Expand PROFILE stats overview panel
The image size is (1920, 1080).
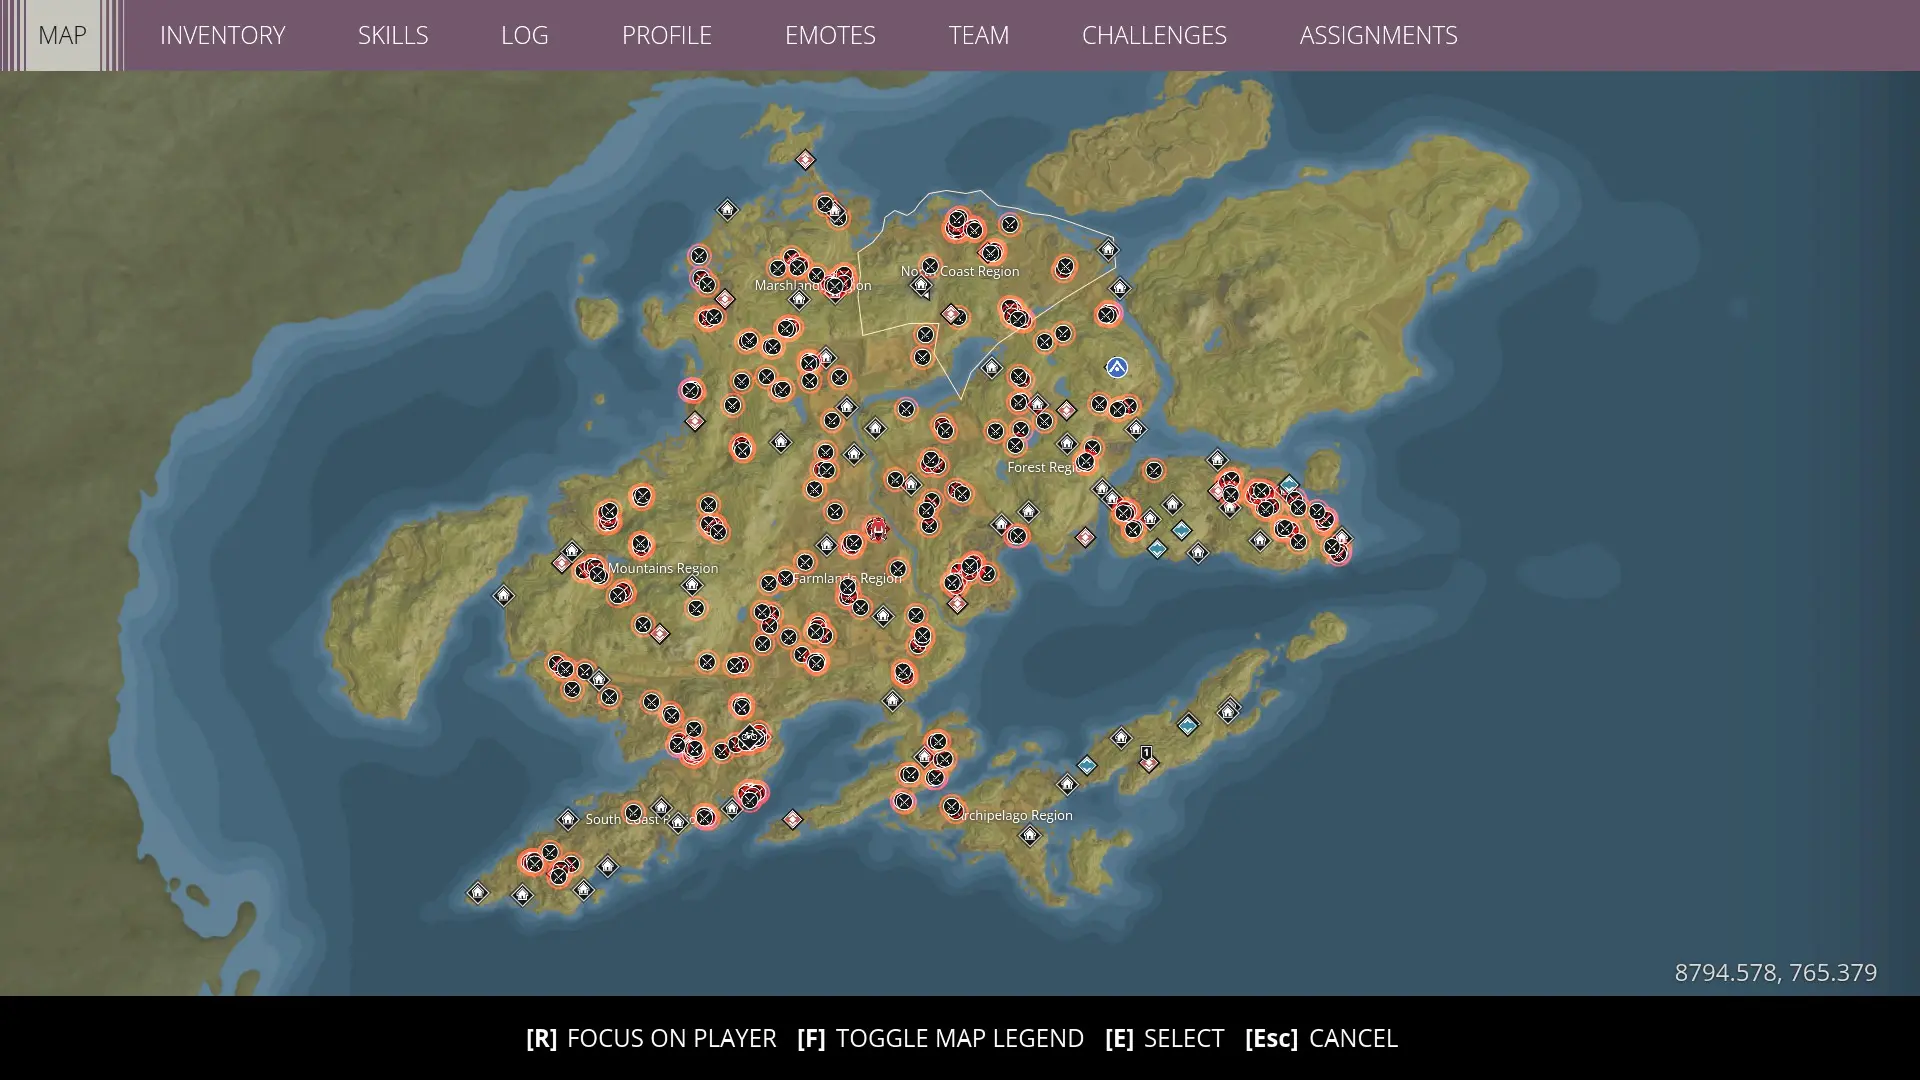click(x=666, y=34)
